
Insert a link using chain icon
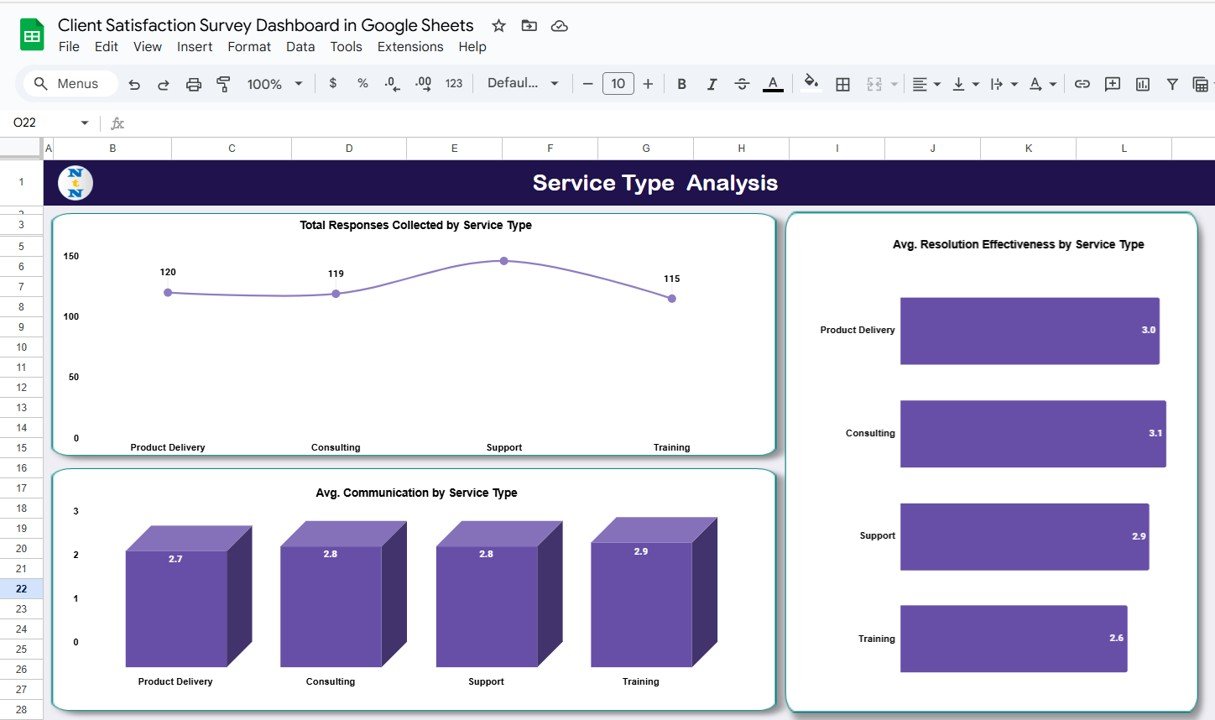pyautogui.click(x=1082, y=84)
